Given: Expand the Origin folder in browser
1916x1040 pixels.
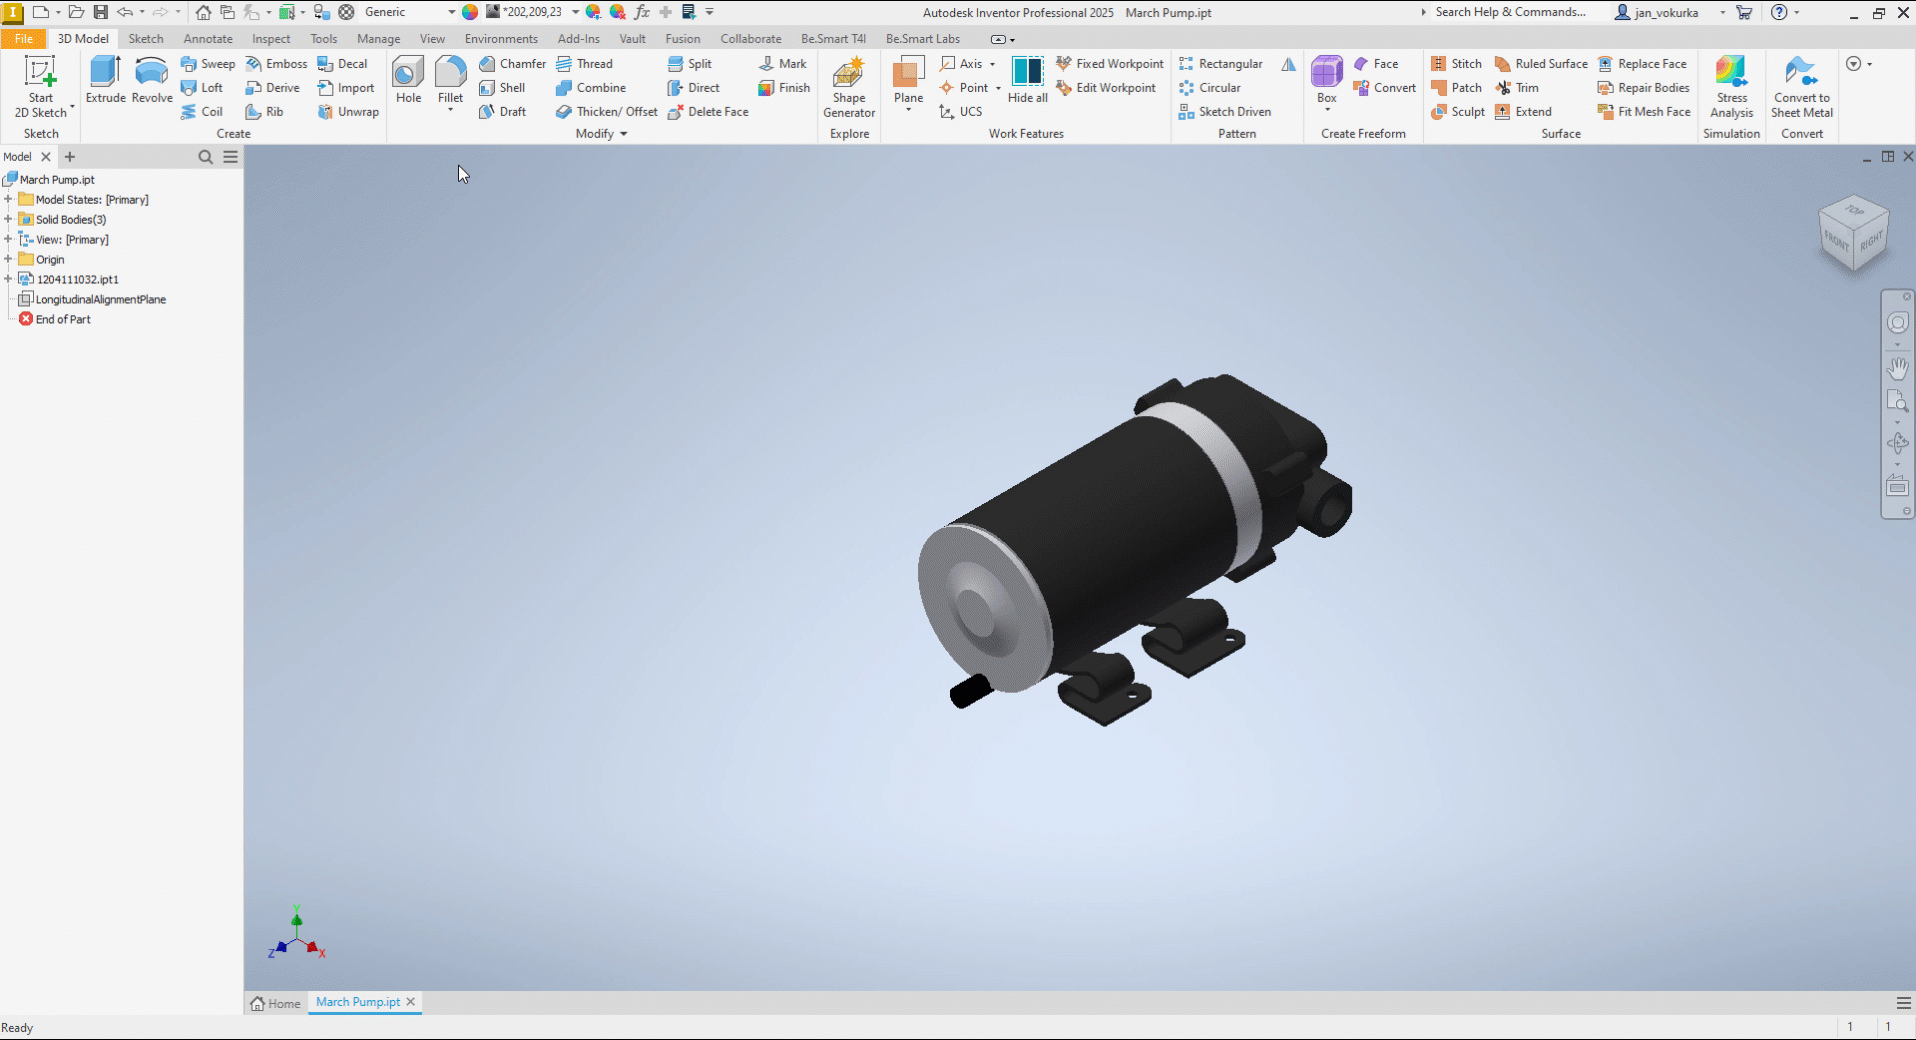Looking at the screenshot, I should coord(8,260).
